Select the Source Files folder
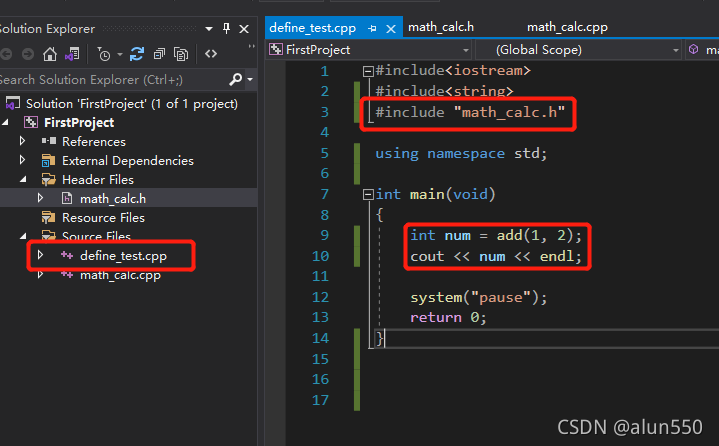719x446 pixels. pyautogui.click(x=96, y=236)
